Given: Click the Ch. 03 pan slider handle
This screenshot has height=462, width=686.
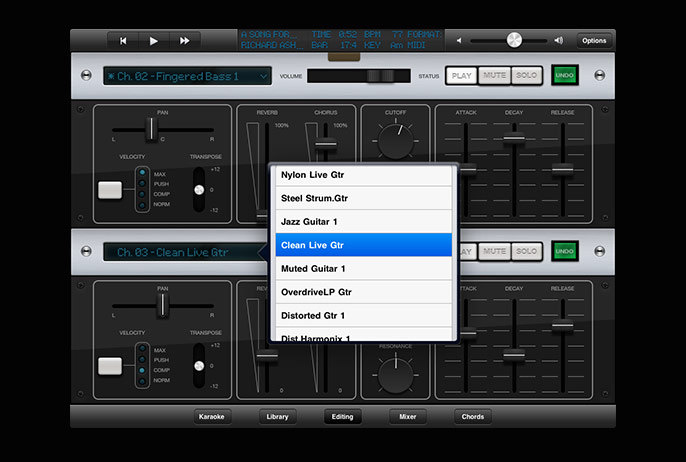Looking at the screenshot, I should coord(162,305).
